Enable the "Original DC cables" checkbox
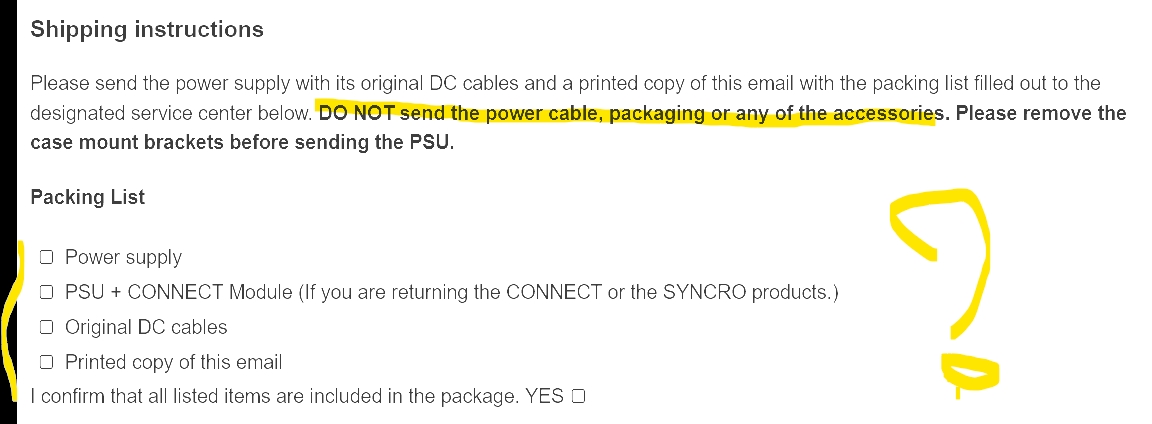The width and height of the screenshot is (1152, 424). 46,328
